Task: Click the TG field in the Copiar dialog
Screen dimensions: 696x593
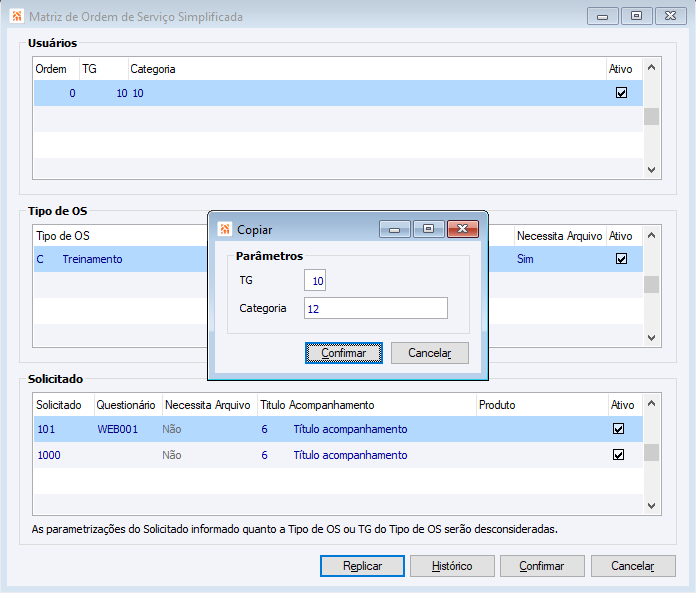Action: click(x=315, y=280)
